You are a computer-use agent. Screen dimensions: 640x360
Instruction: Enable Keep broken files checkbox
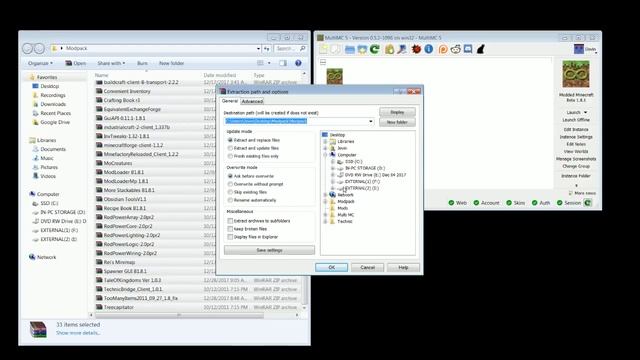[230, 229]
